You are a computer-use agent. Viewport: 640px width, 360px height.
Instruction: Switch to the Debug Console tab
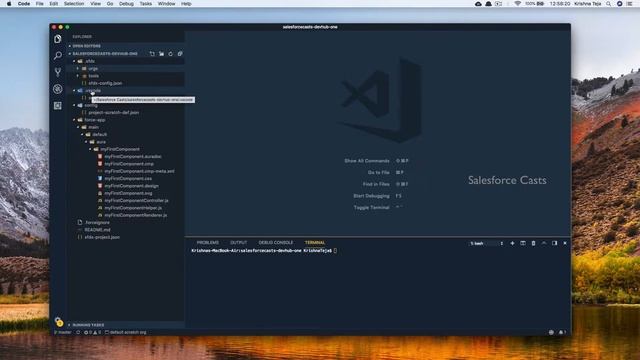[x=276, y=242]
